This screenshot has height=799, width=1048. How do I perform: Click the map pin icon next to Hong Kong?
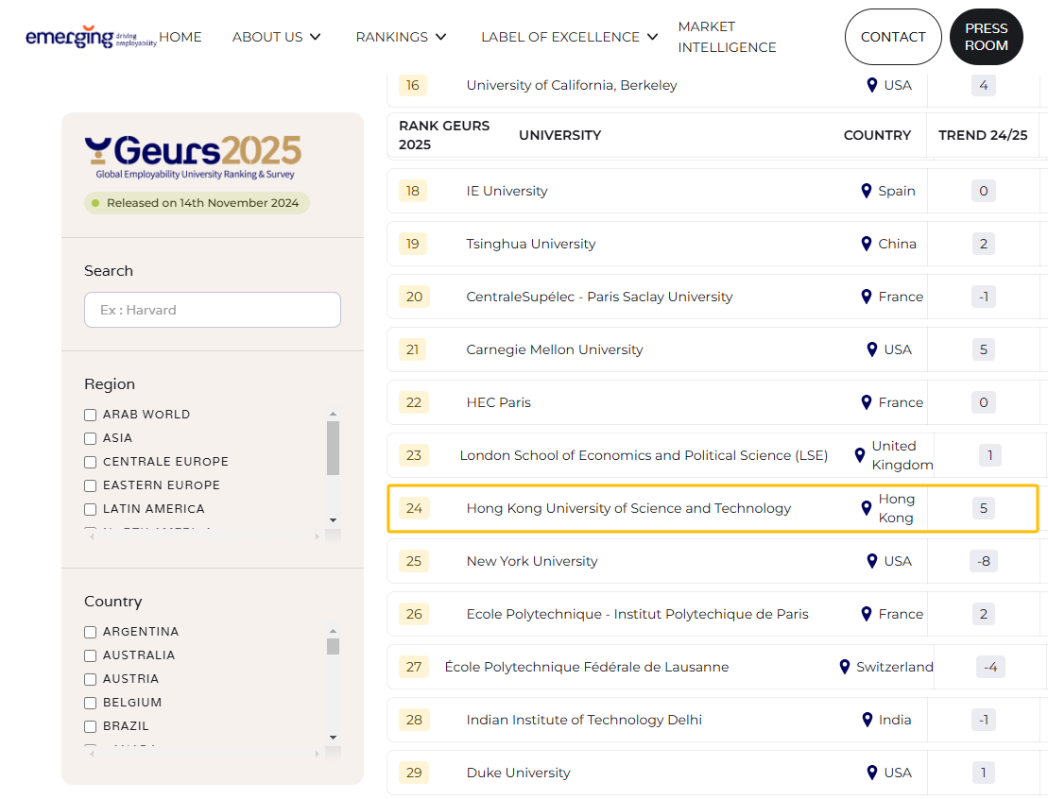point(866,508)
